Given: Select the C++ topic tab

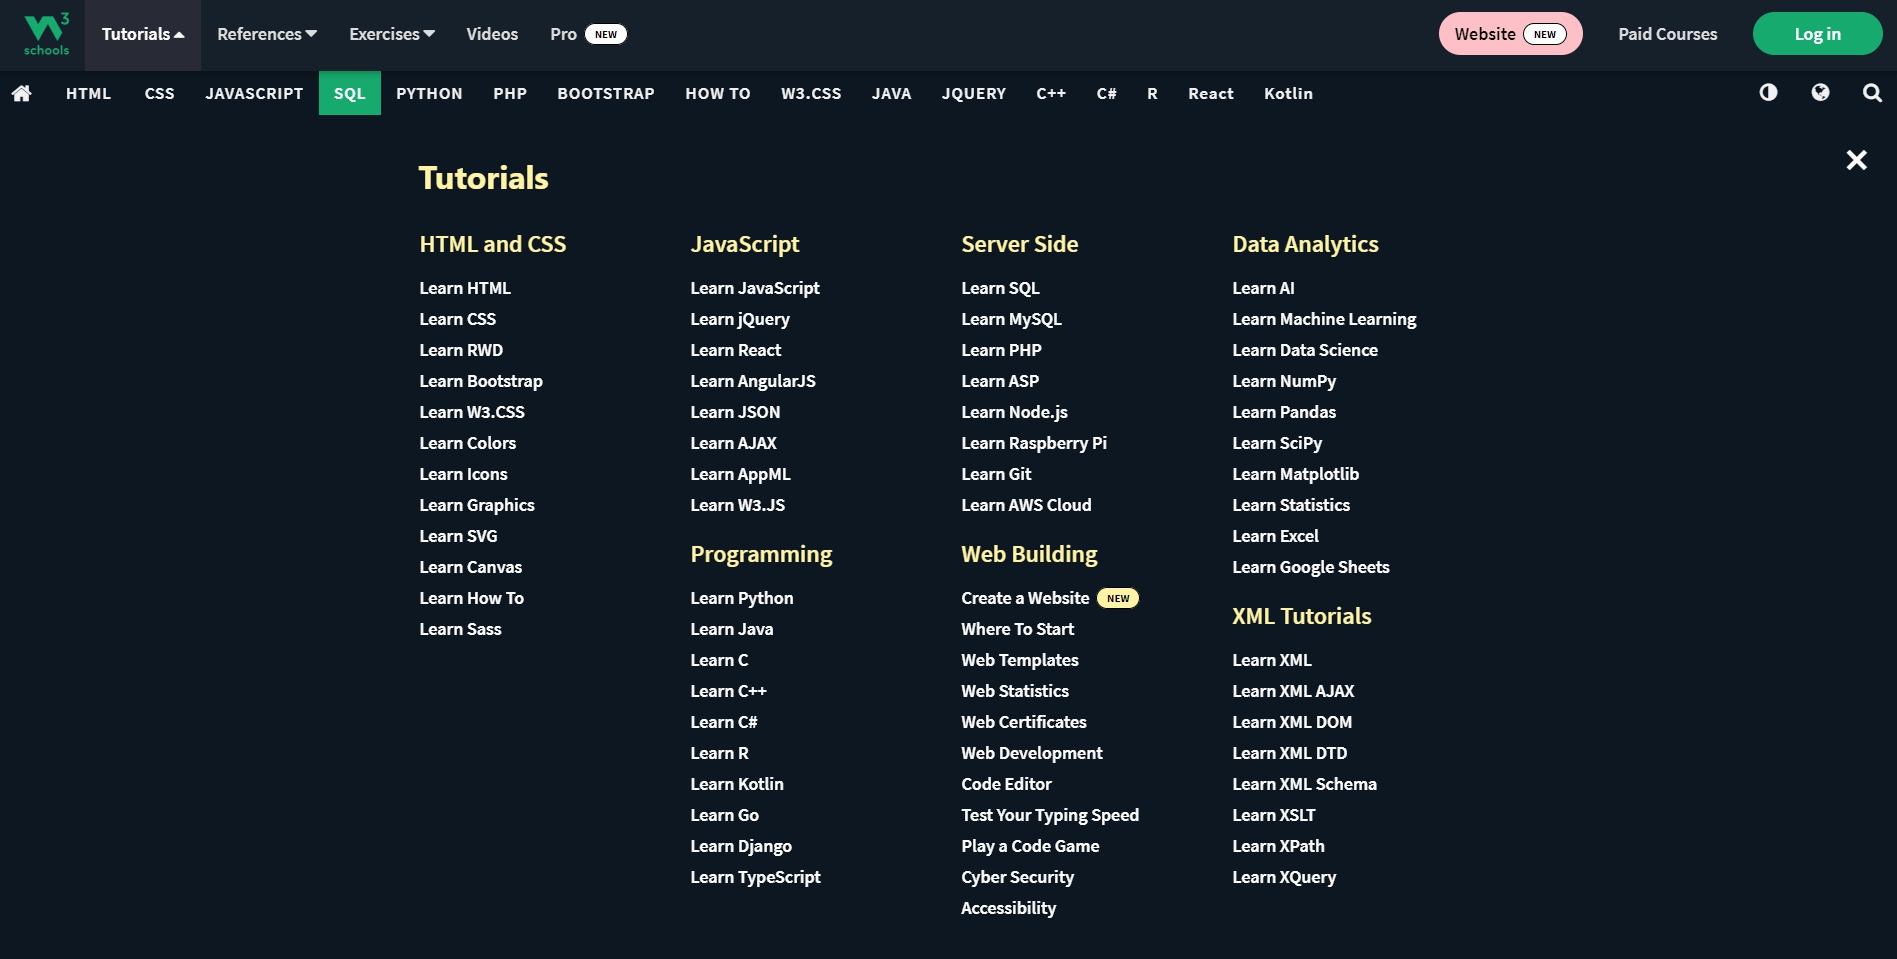Looking at the screenshot, I should pos(1051,93).
